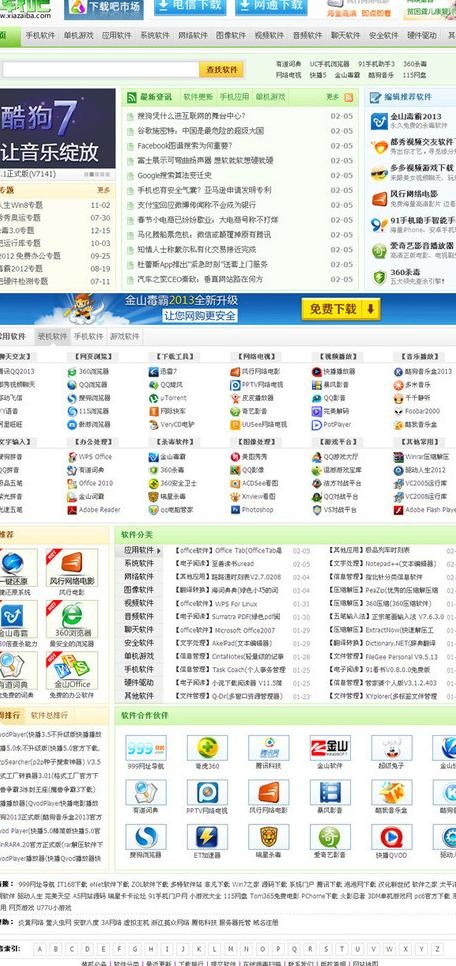Open the 美图秀秀 icon under 图像处理
Viewport: 456px width, 966px height.
pos(235,457)
